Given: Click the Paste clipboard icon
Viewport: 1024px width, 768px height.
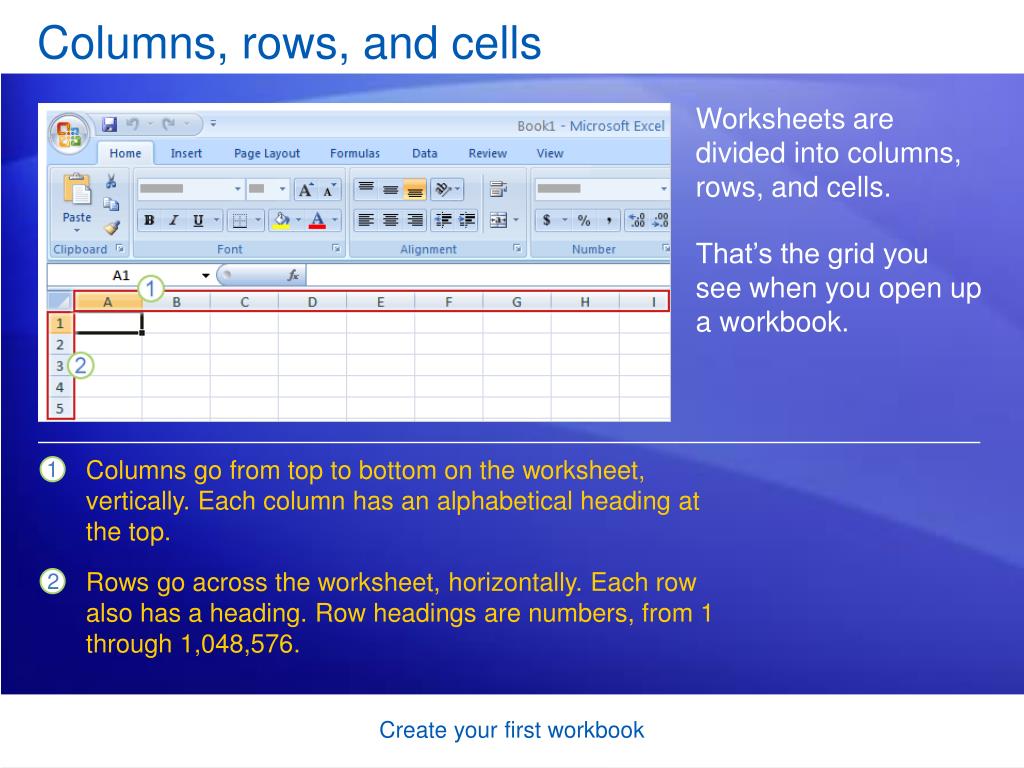Looking at the screenshot, I should 77,189.
